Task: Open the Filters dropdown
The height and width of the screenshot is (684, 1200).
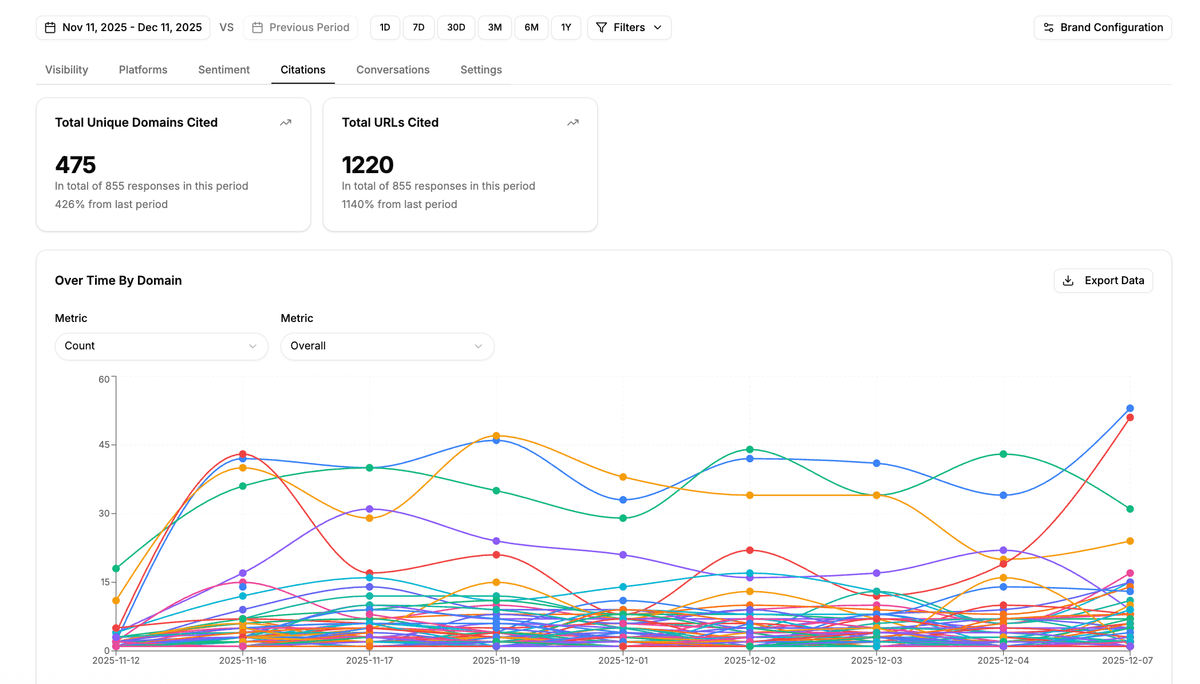Action: [x=629, y=27]
